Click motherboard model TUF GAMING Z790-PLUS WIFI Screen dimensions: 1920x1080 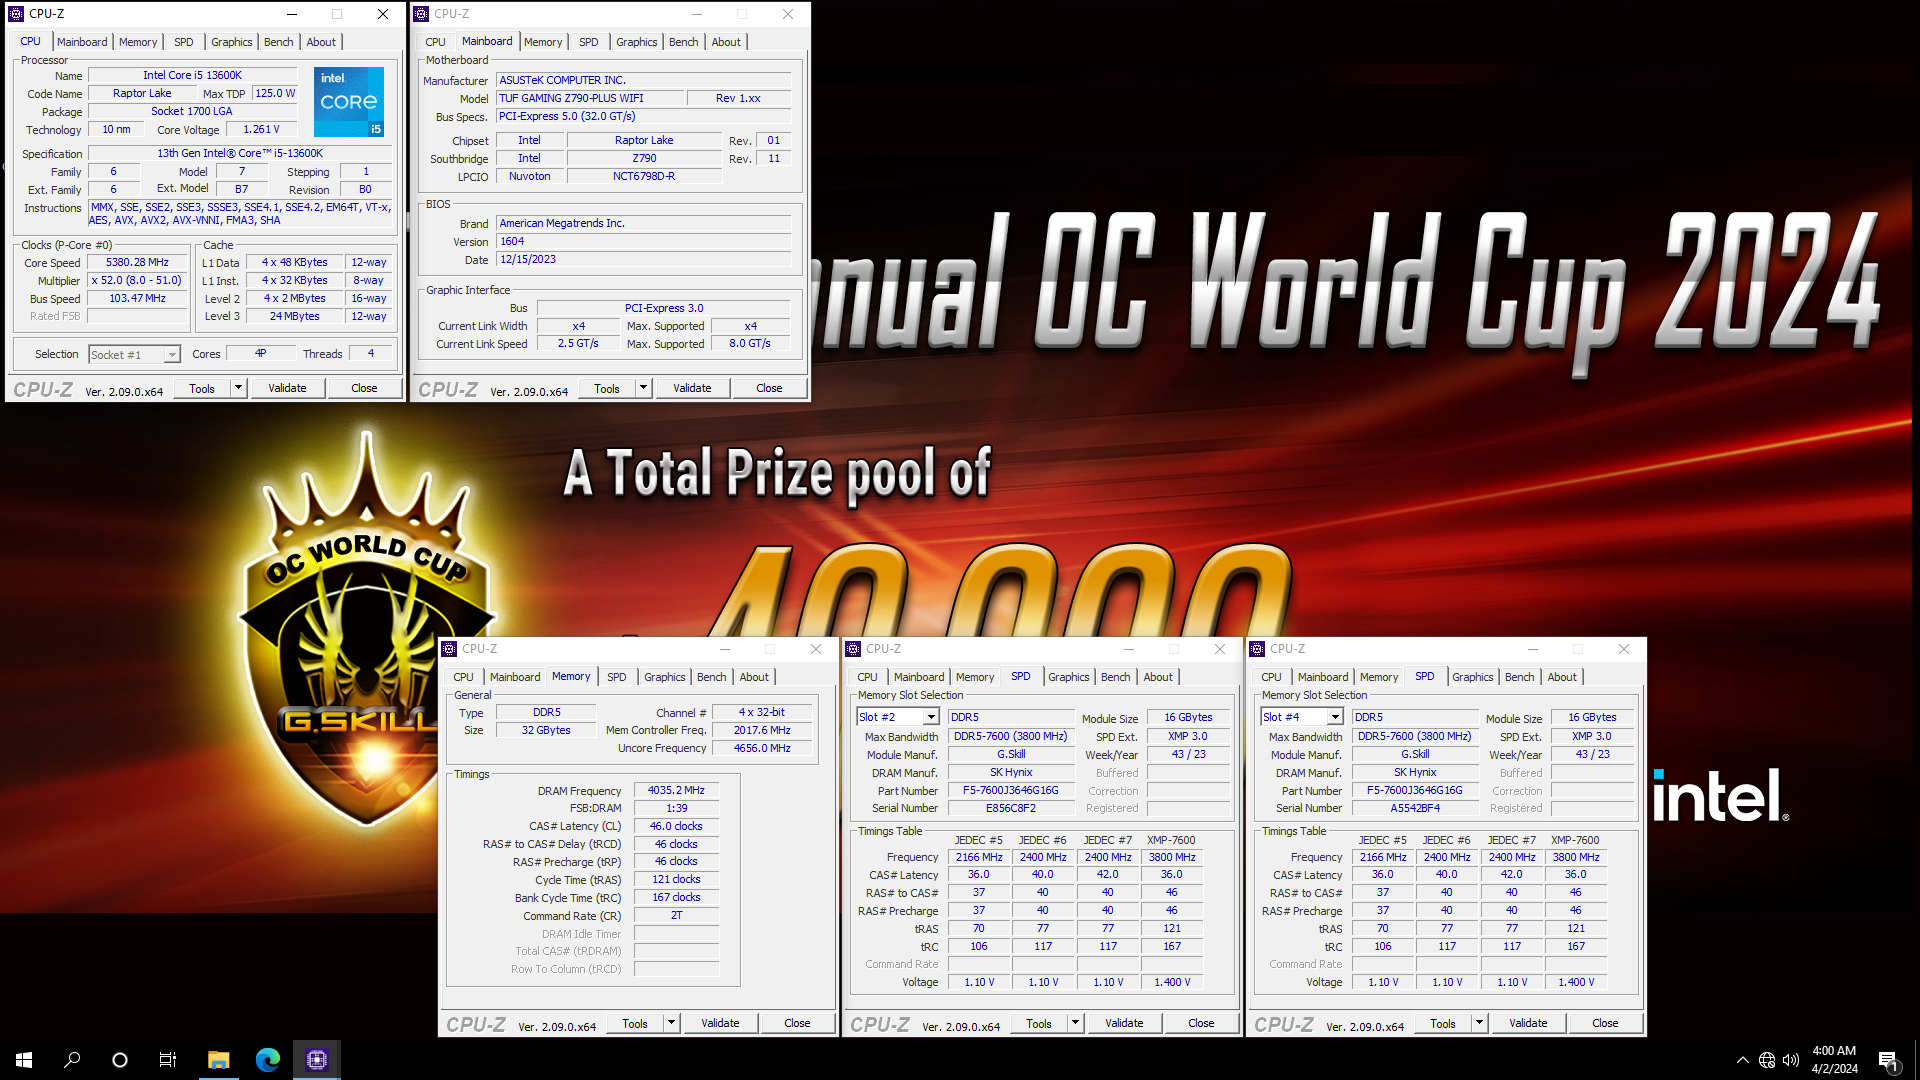click(x=590, y=98)
